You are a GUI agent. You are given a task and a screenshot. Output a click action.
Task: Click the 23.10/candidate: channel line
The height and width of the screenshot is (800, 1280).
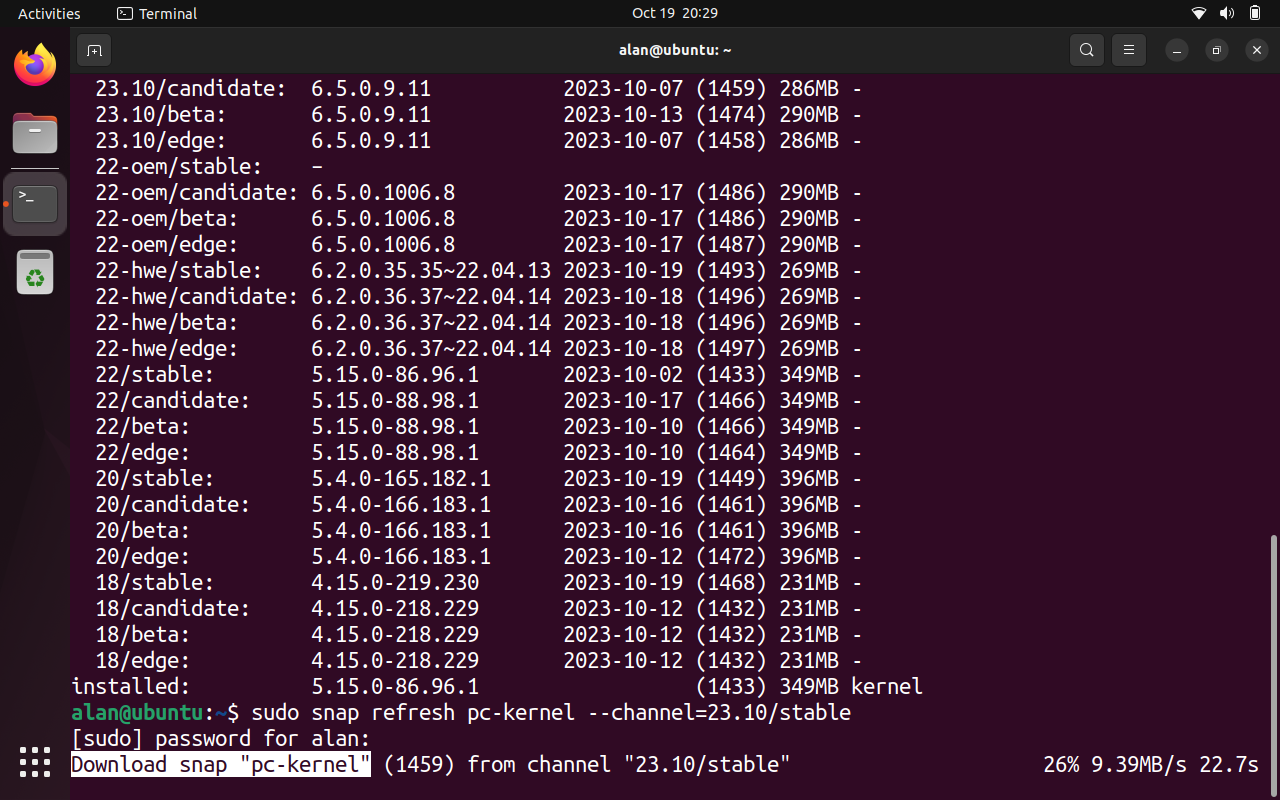[478, 89]
